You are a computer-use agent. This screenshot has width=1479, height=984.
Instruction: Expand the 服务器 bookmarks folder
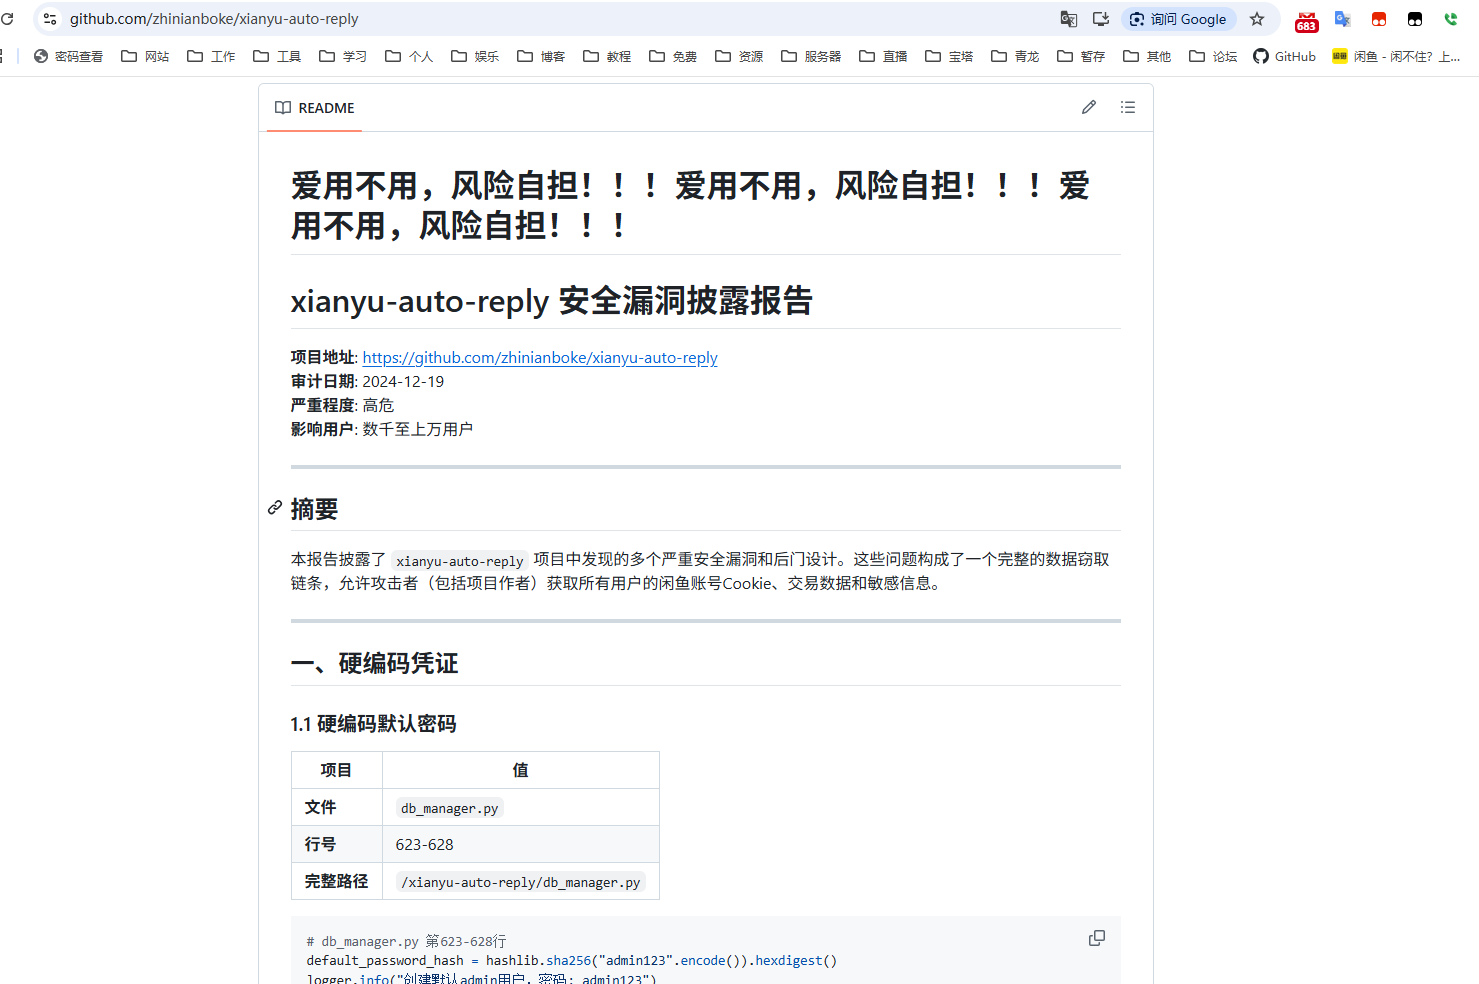tap(811, 56)
